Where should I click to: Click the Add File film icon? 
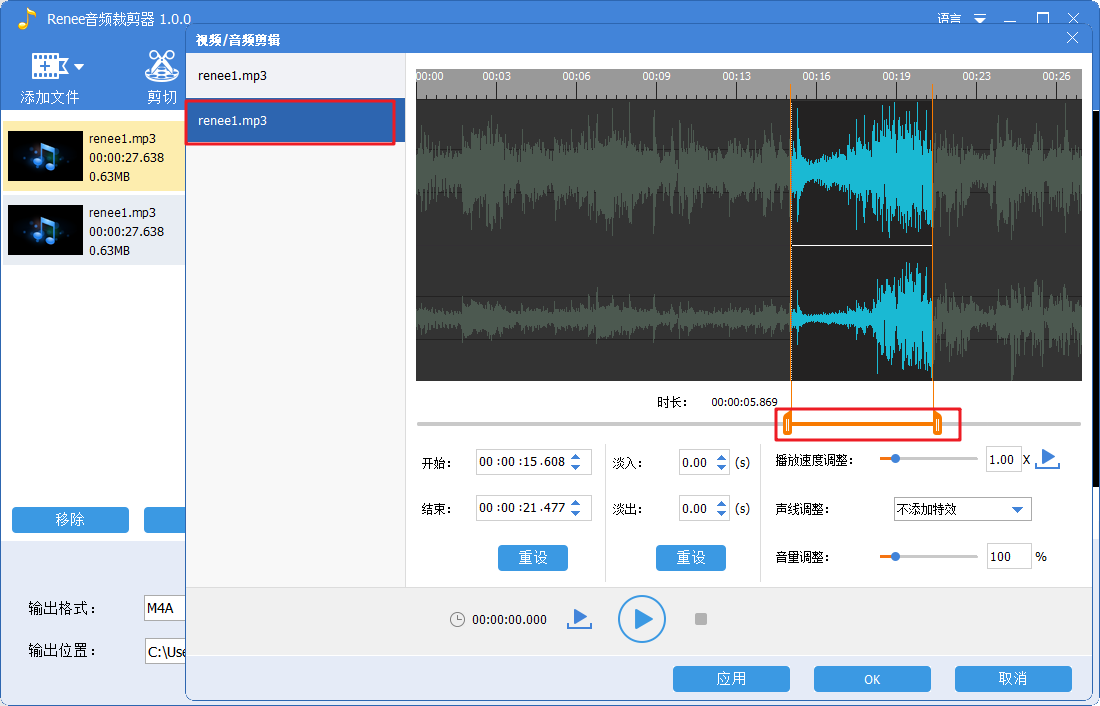pyautogui.click(x=49, y=67)
